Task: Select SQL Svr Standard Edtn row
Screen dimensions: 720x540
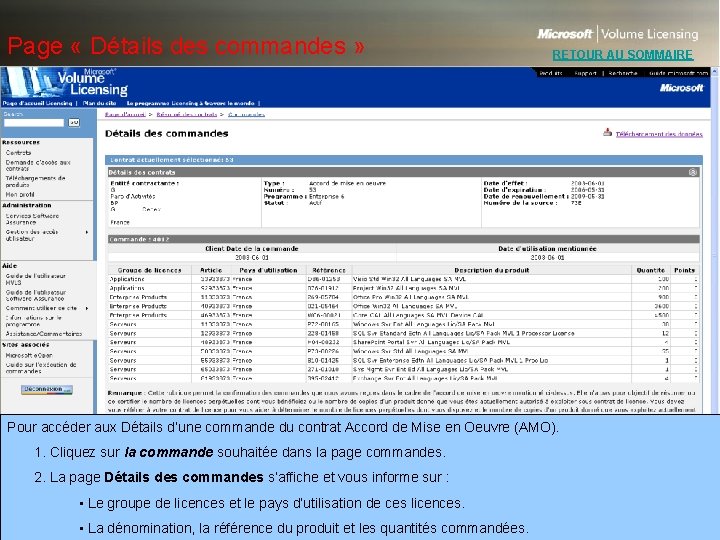Action: click(404, 333)
